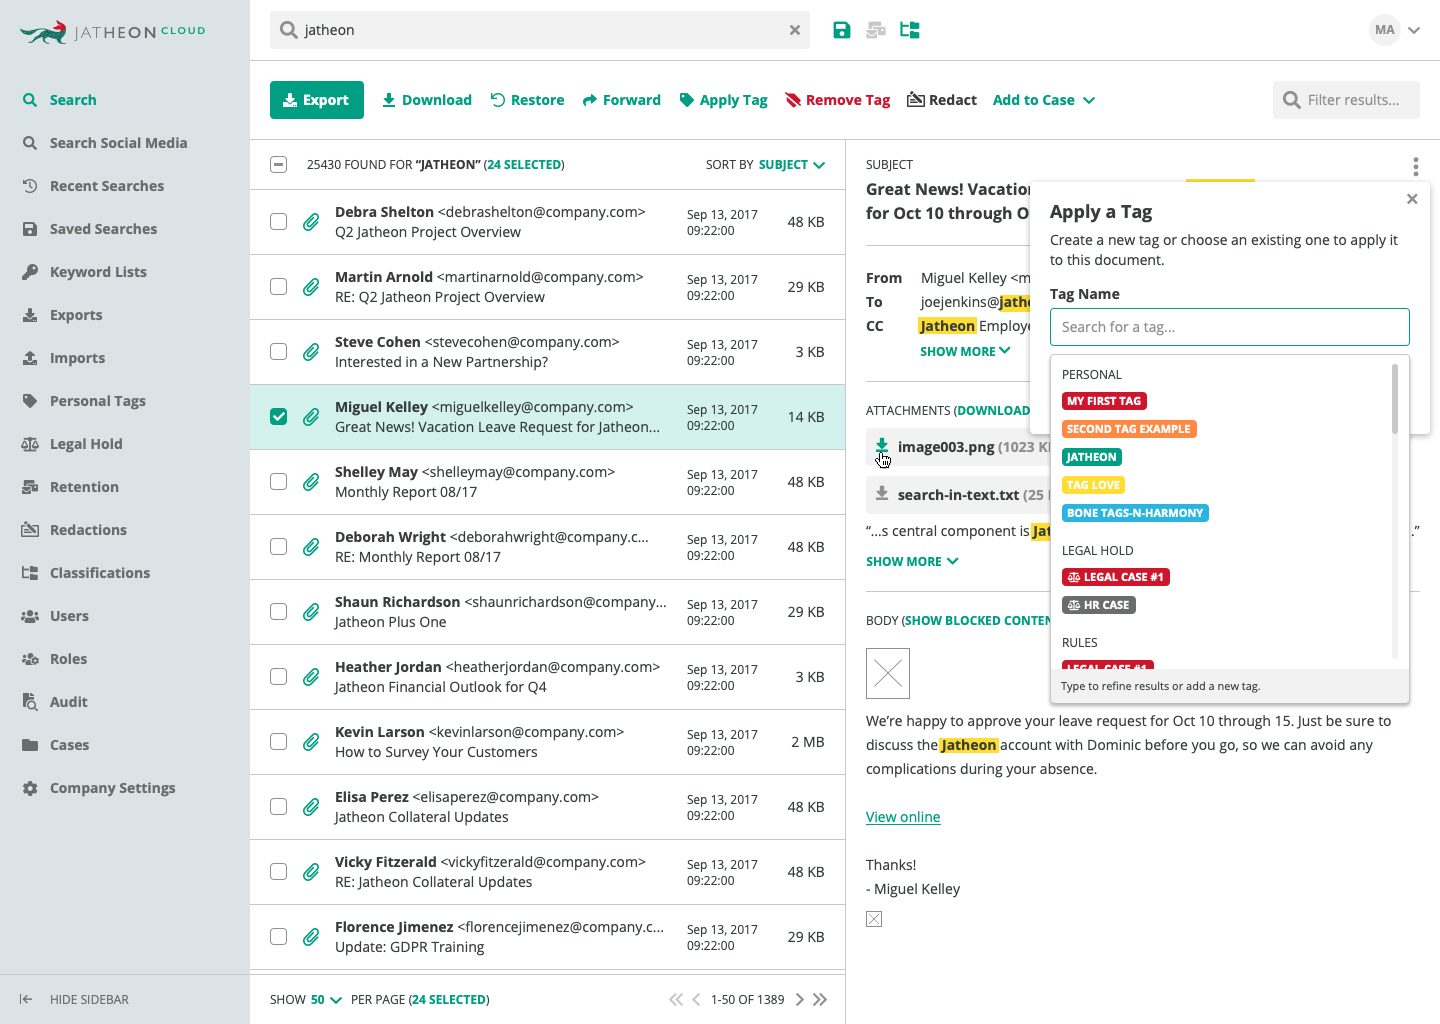Screen dimensions: 1440x1024
Task: Click Redact in the toolbar
Action: [941, 100]
